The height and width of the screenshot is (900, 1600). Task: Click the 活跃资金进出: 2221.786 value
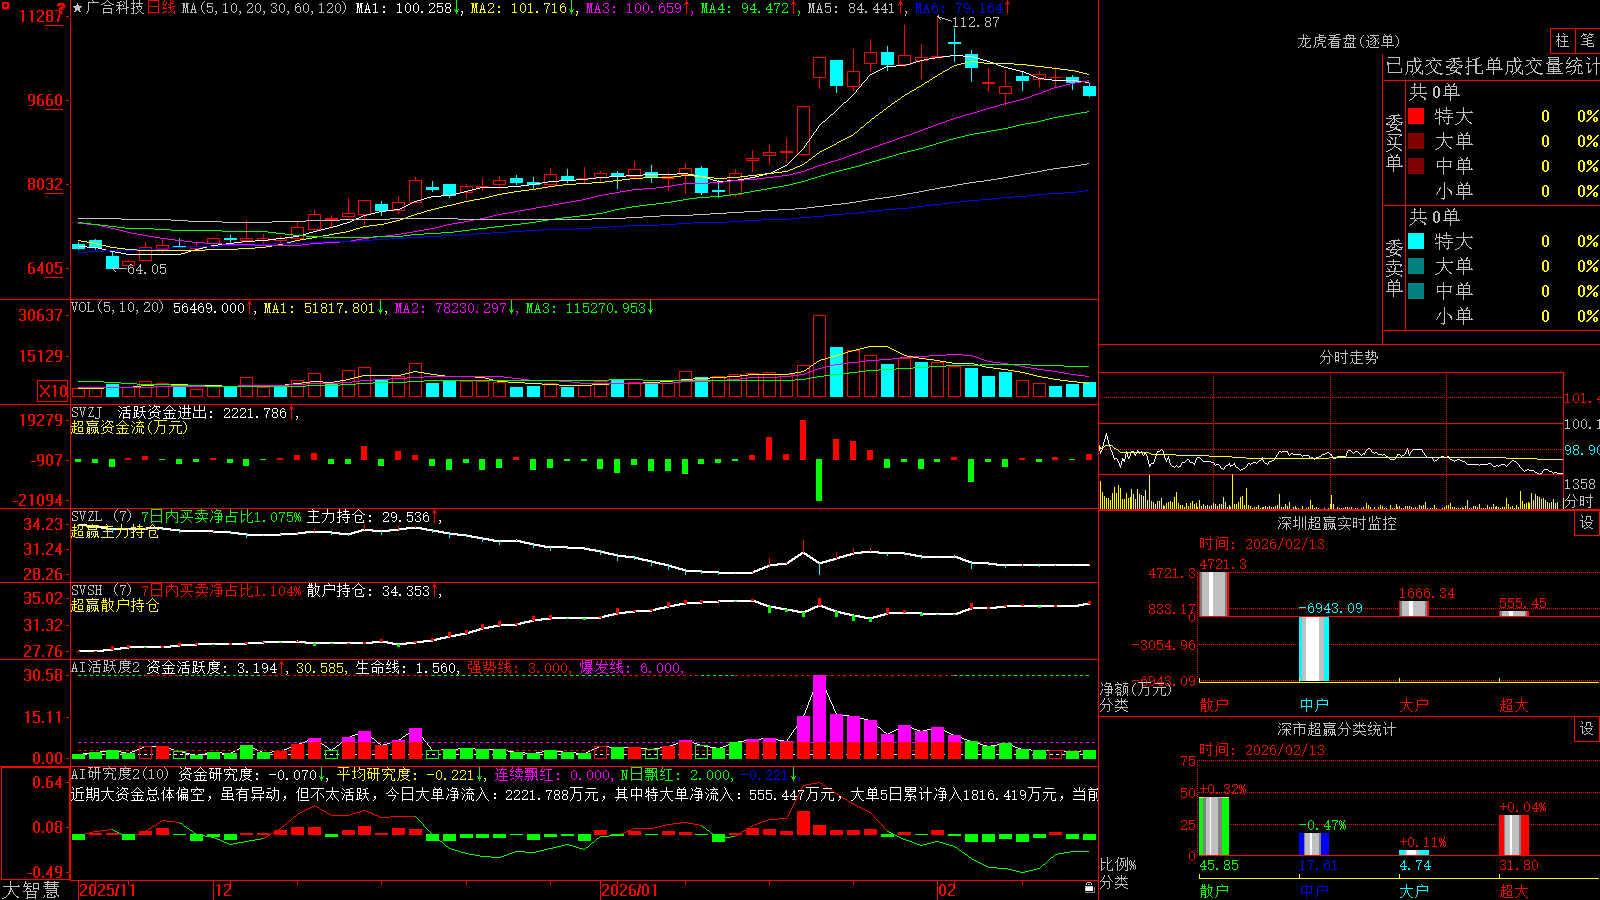pyautogui.click(x=203, y=412)
